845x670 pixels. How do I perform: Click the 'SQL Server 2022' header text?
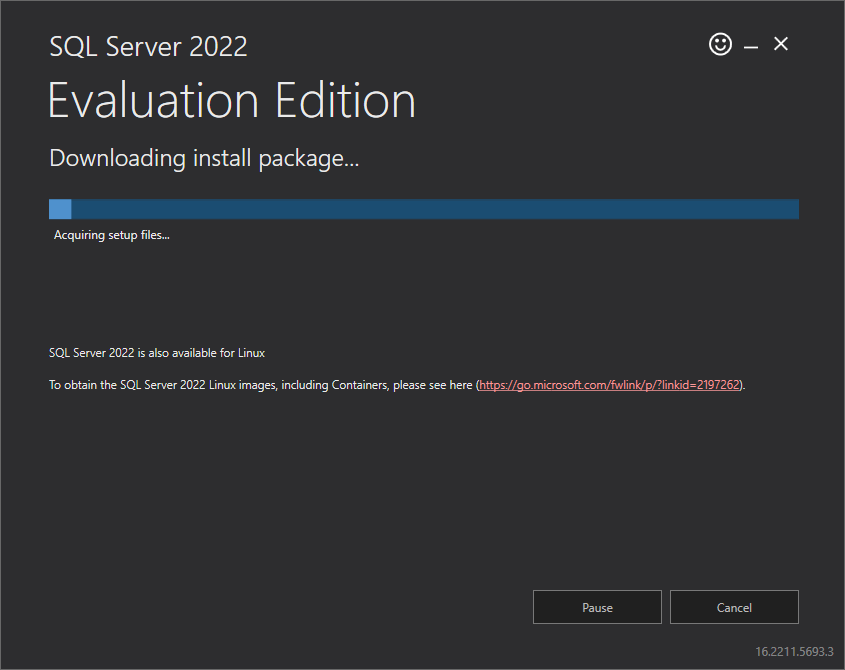148,46
